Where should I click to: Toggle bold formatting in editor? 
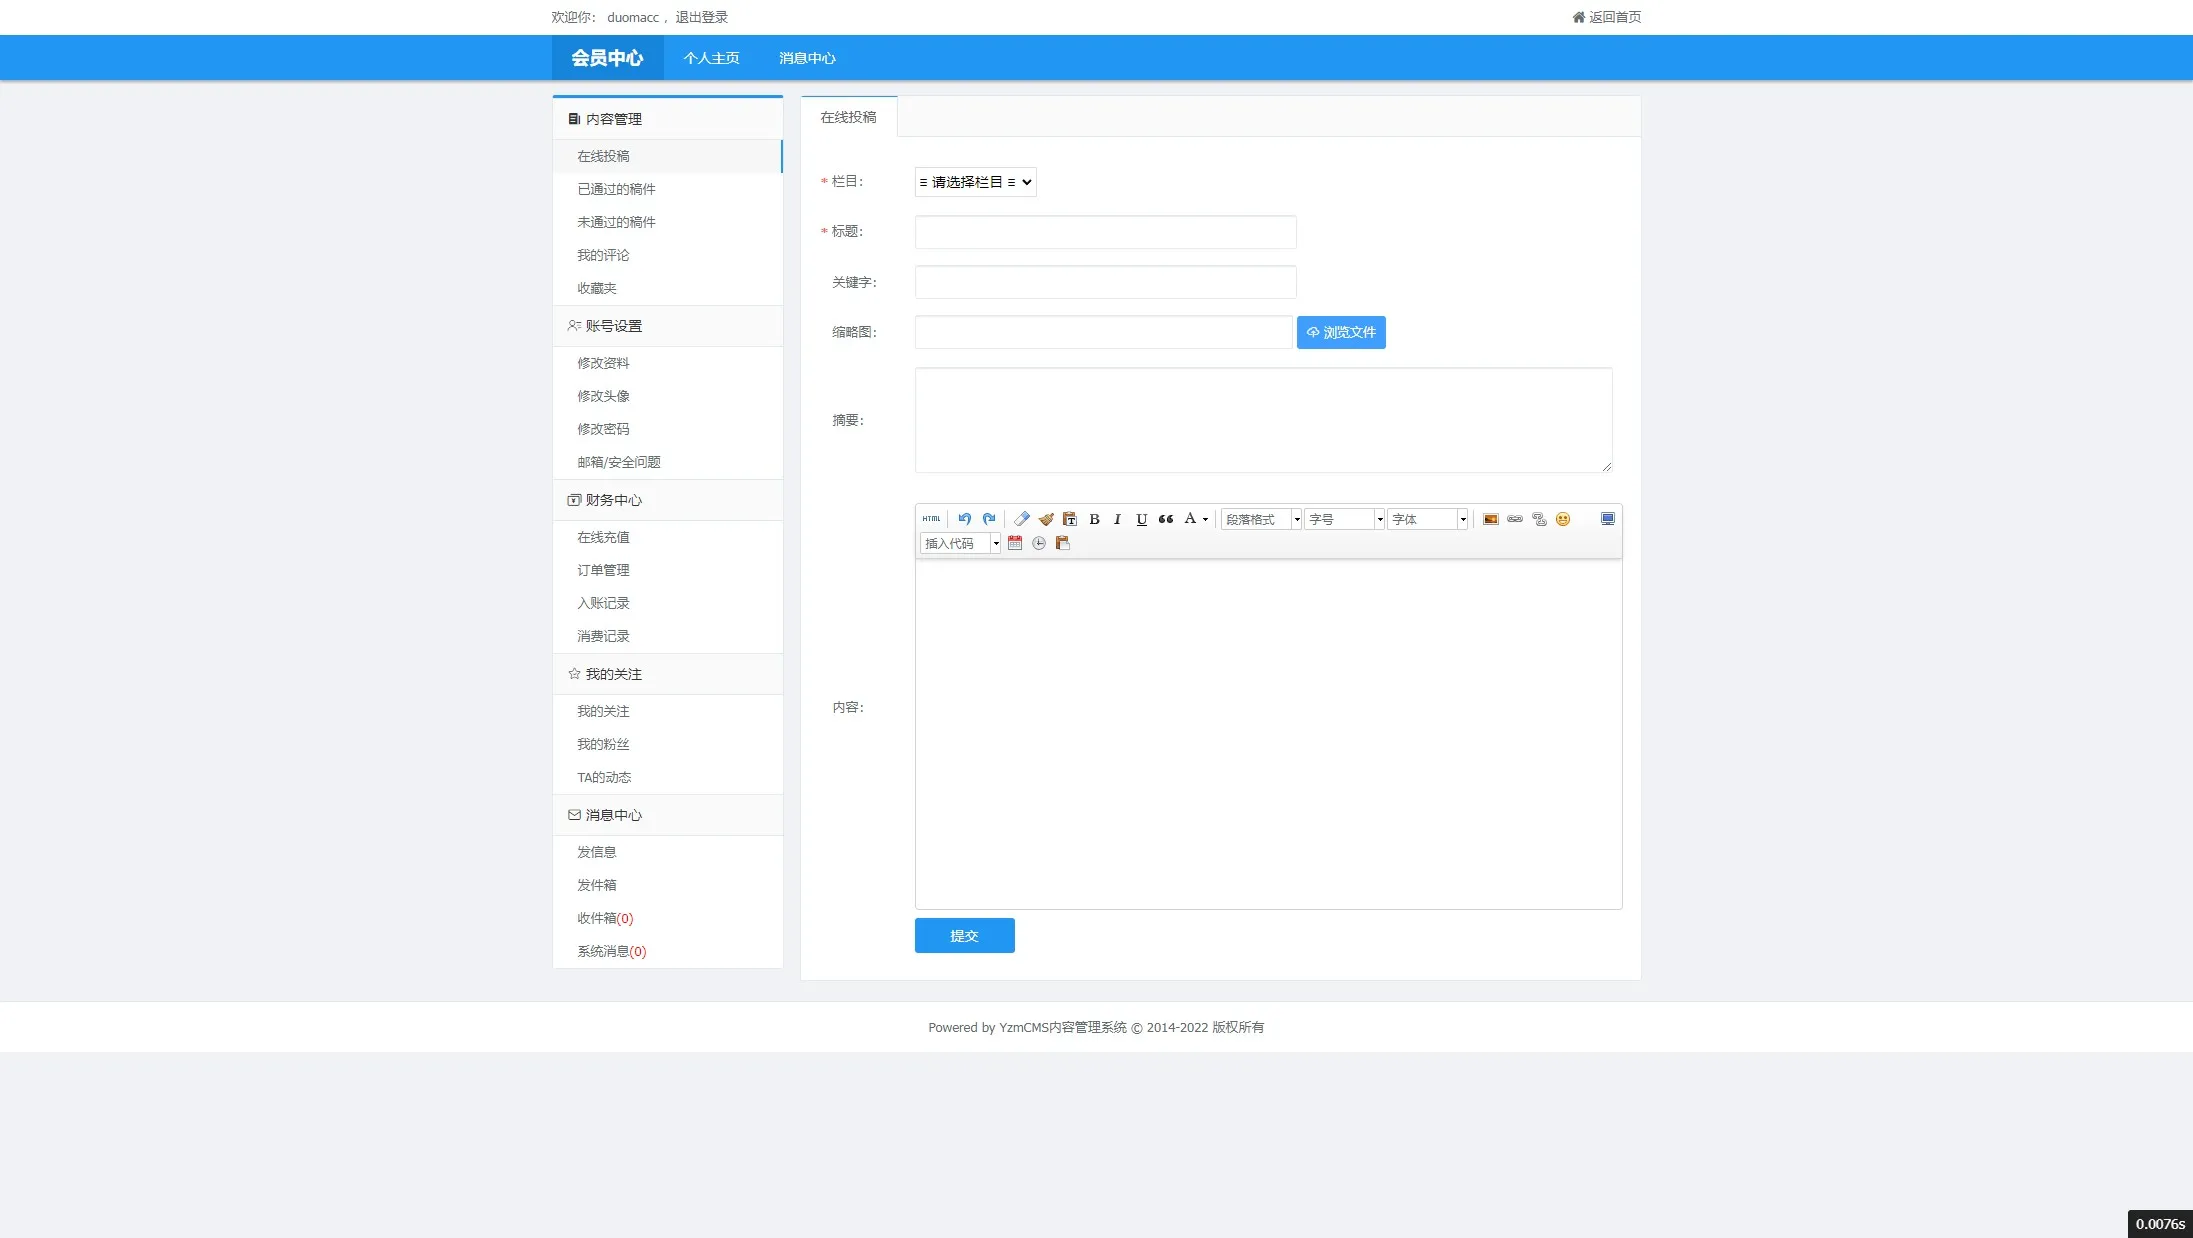(x=1094, y=519)
